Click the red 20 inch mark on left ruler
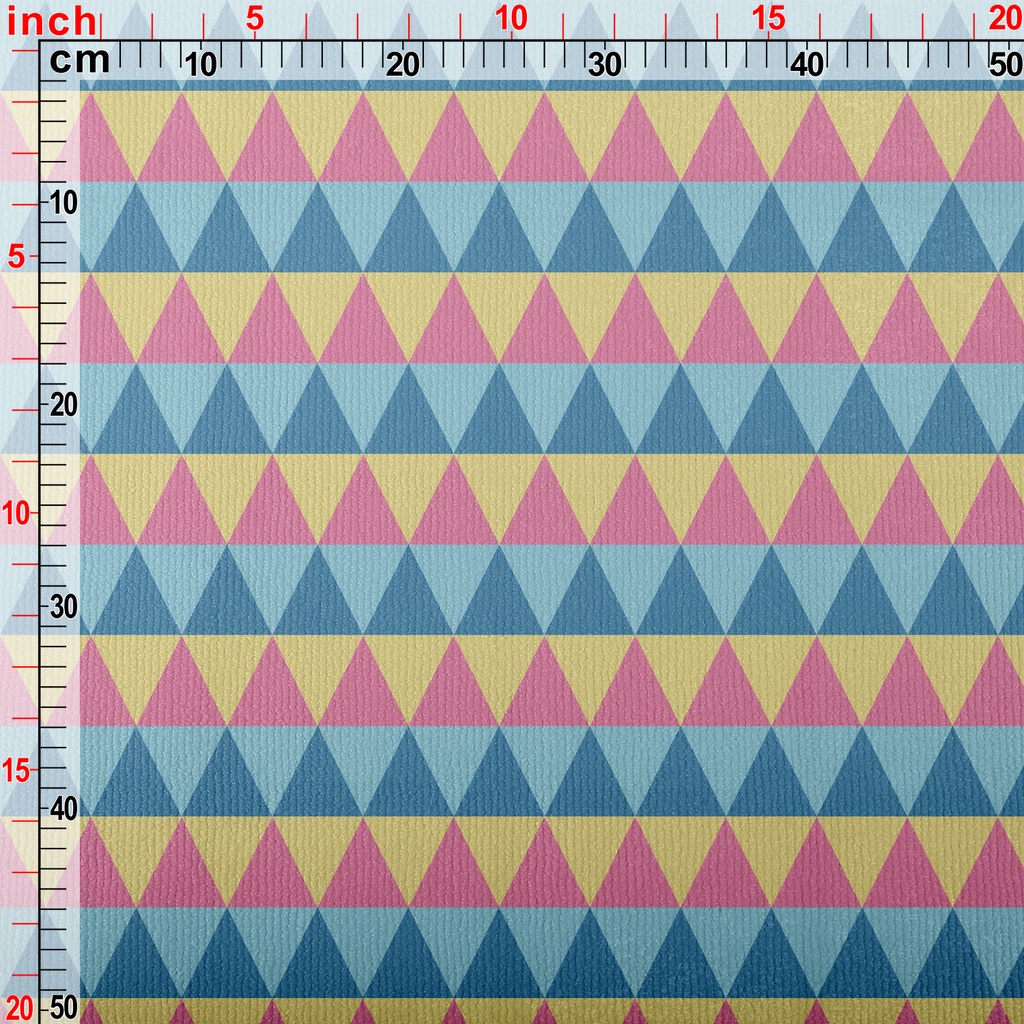Viewport: 1024px width, 1024px height. click(x=18, y=1007)
